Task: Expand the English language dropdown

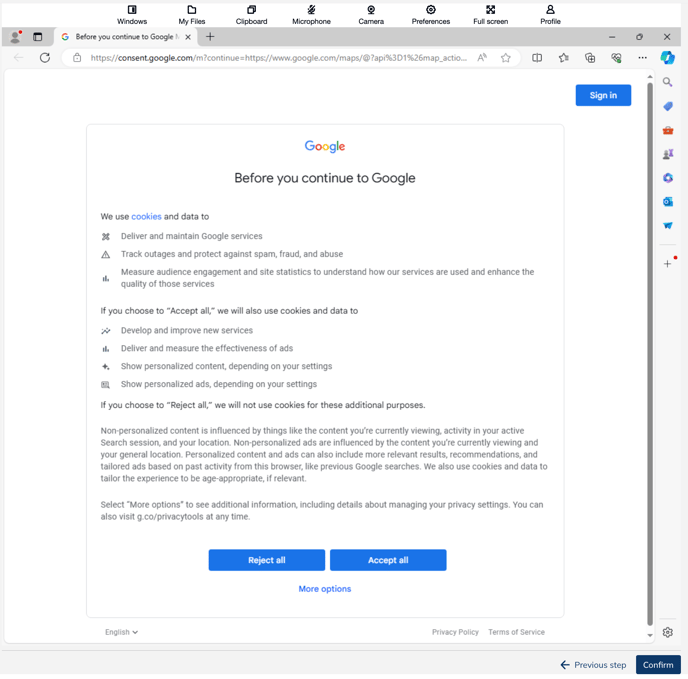Action: 122,632
